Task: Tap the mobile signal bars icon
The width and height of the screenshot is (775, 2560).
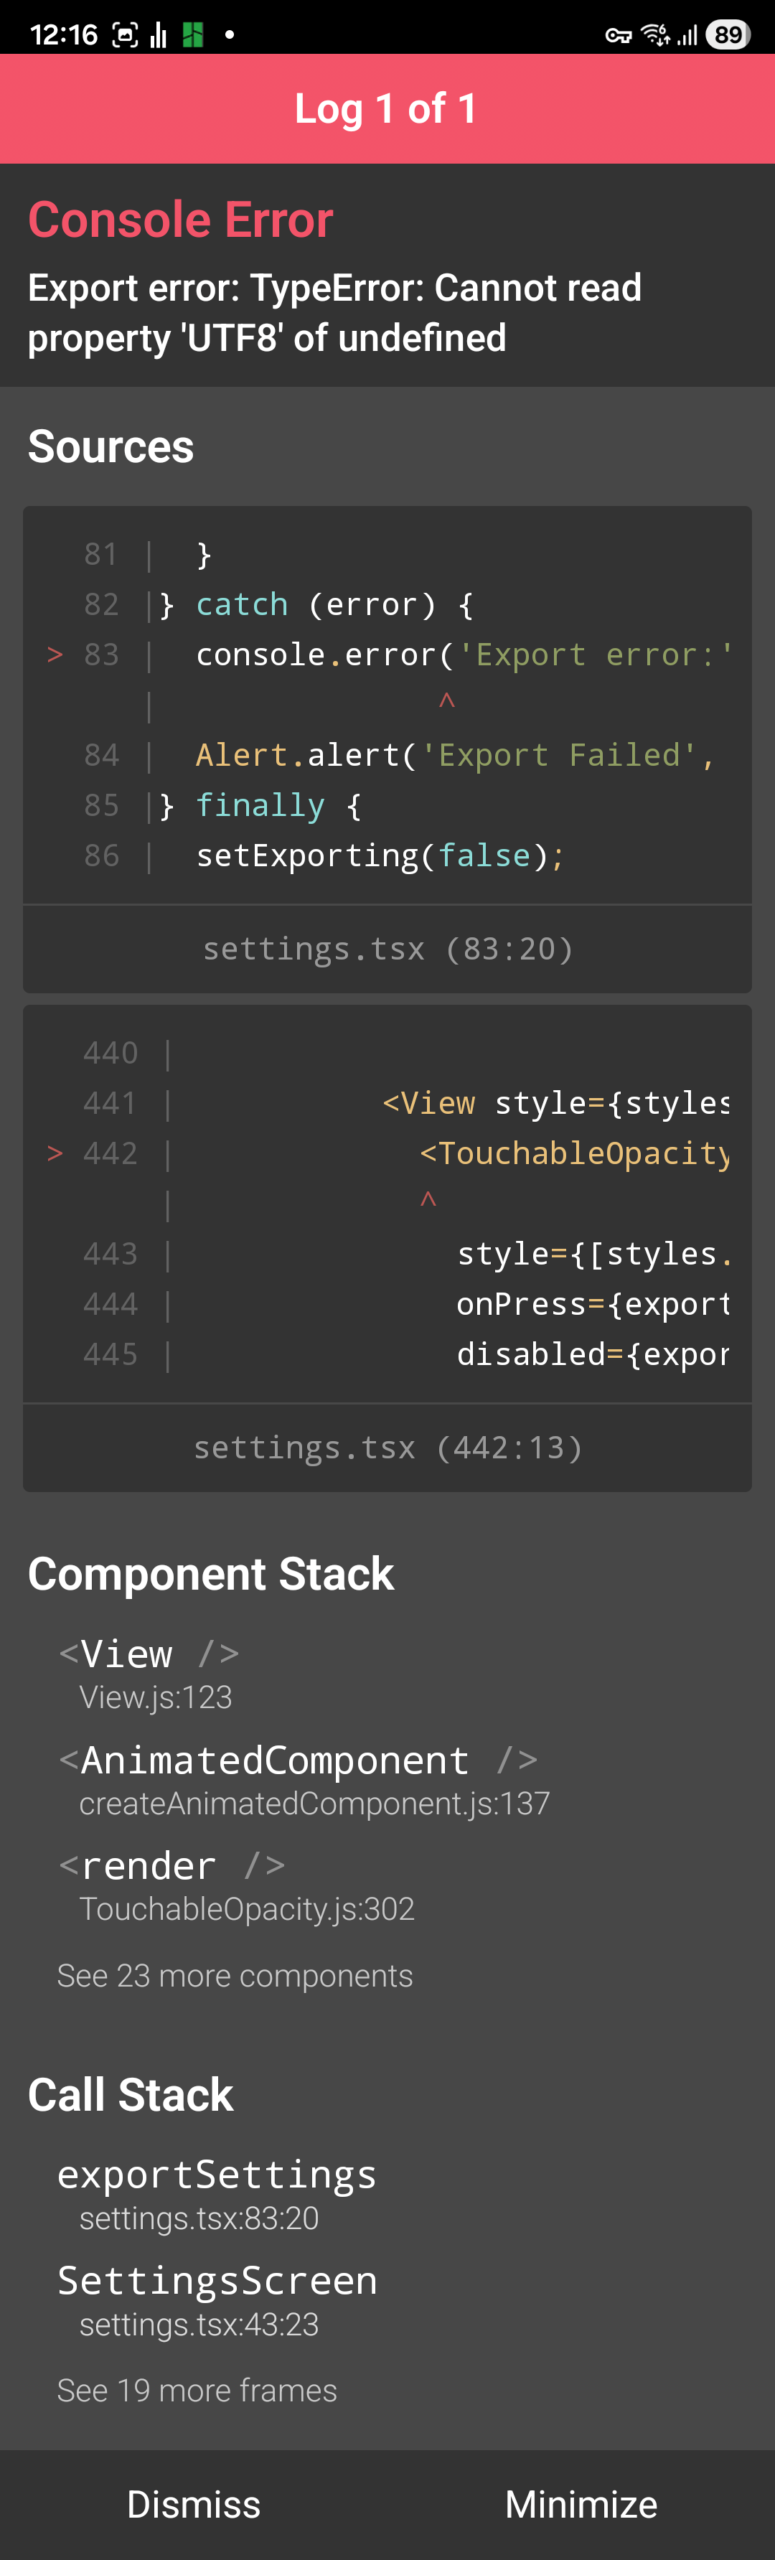Action: coord(688,36)
